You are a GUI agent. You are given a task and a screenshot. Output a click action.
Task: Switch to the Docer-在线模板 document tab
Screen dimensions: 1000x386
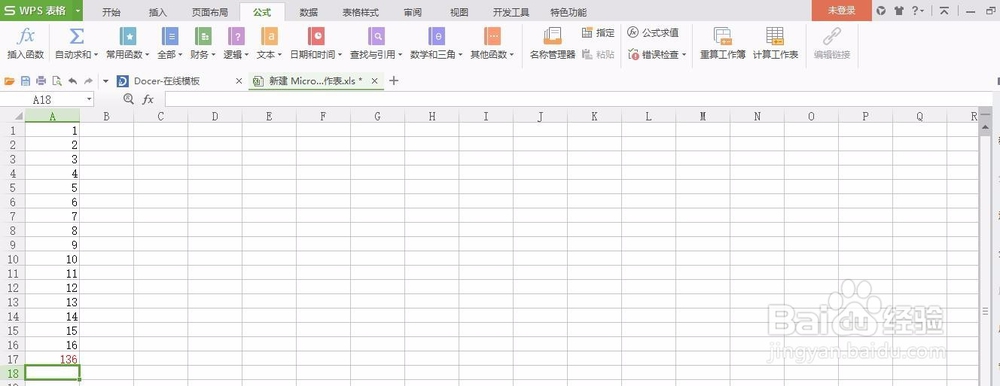pyautogui.click(x=166, y=81)
